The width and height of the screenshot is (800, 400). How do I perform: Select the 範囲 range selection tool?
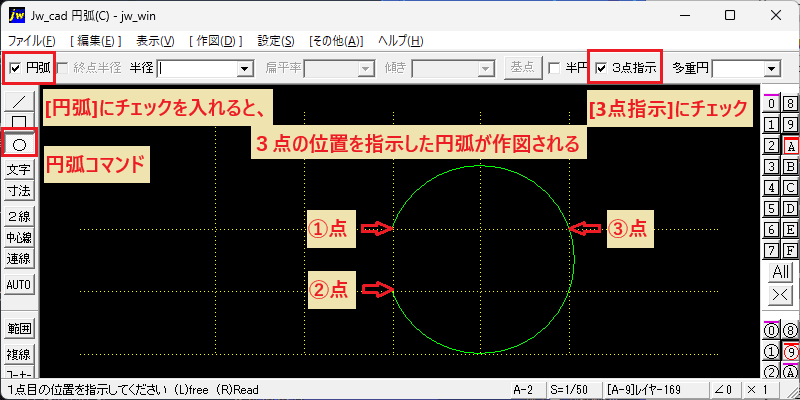pos(19,329)
